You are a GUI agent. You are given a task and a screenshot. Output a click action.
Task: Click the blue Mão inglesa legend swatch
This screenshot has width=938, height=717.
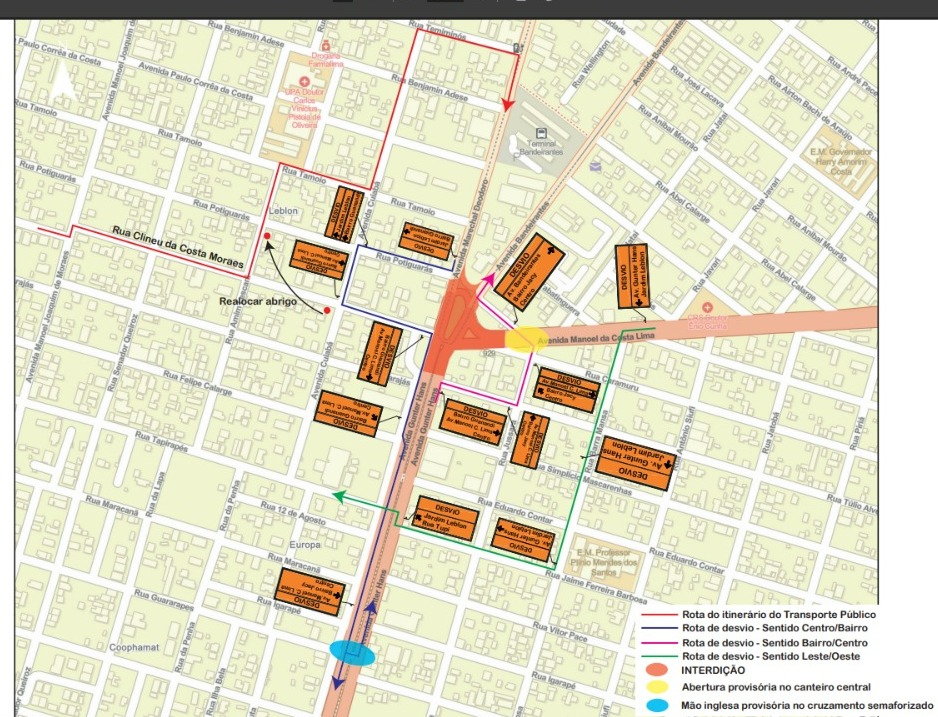pos(656,706)
